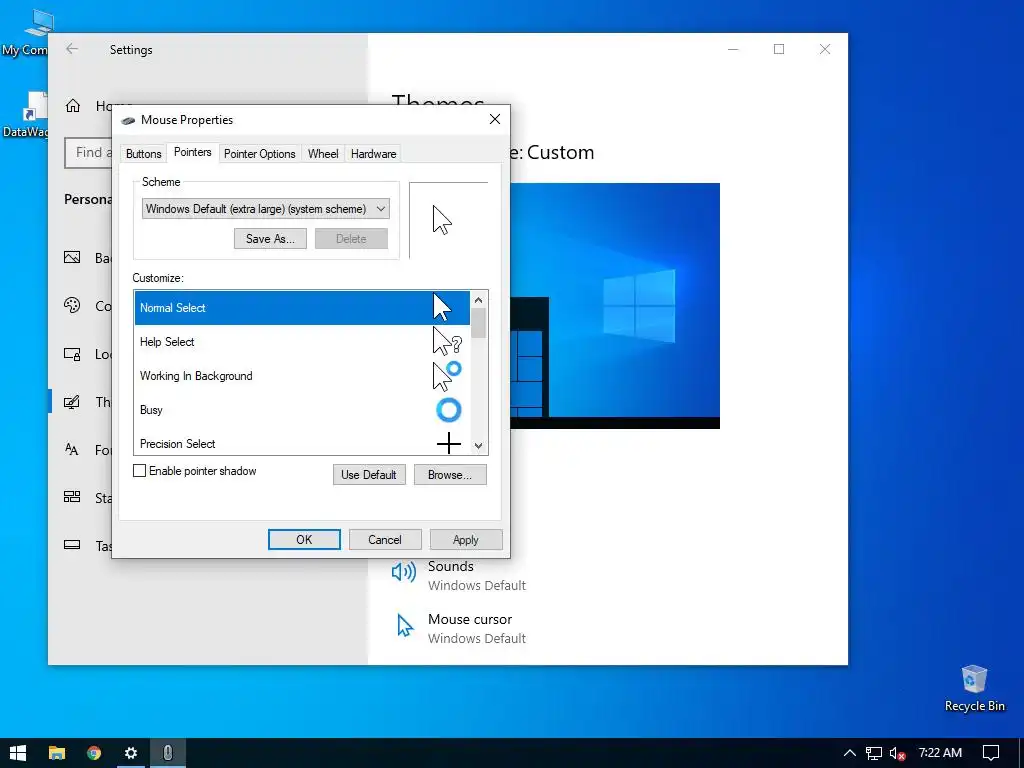The height and width of the screenshot is (768, 1024).
Task: Select the Help Select pointer row
Action: 302,342
